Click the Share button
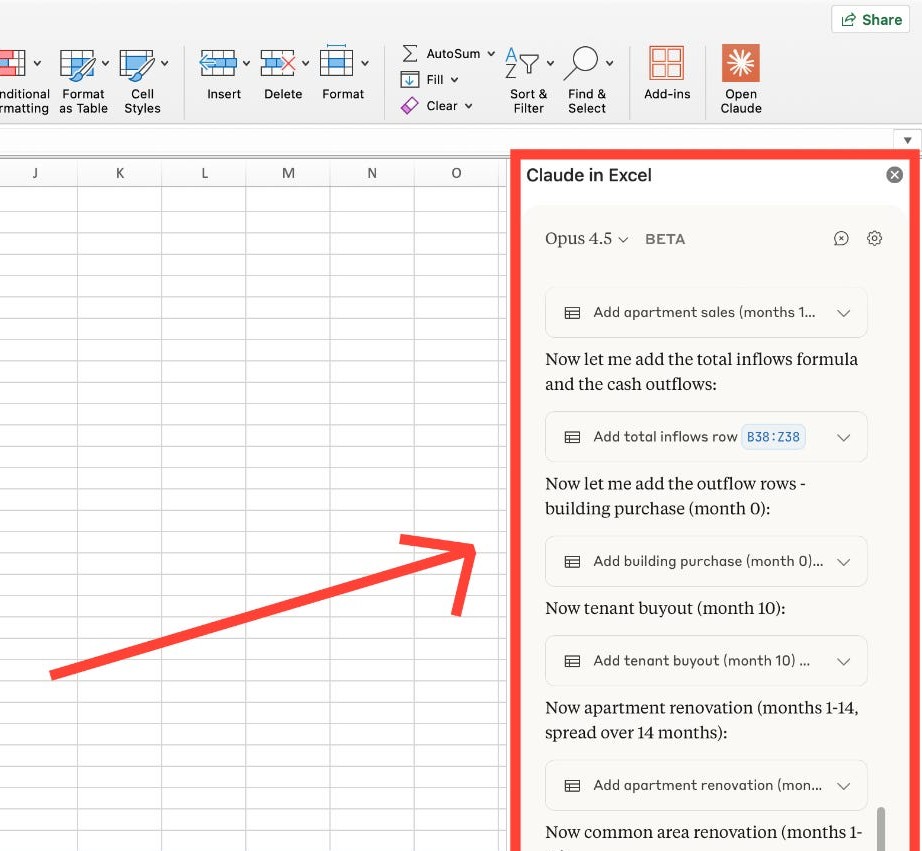 click(x=871, y=20)
